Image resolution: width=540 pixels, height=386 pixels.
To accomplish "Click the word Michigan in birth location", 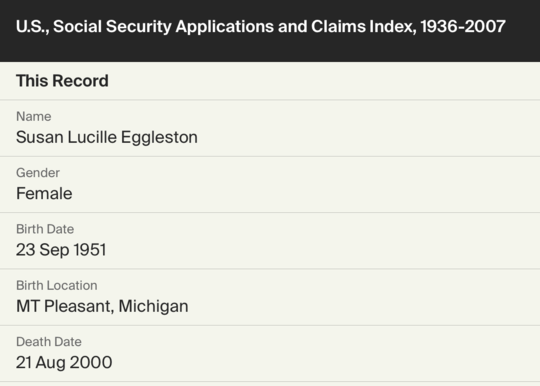I will click(154, 306).
